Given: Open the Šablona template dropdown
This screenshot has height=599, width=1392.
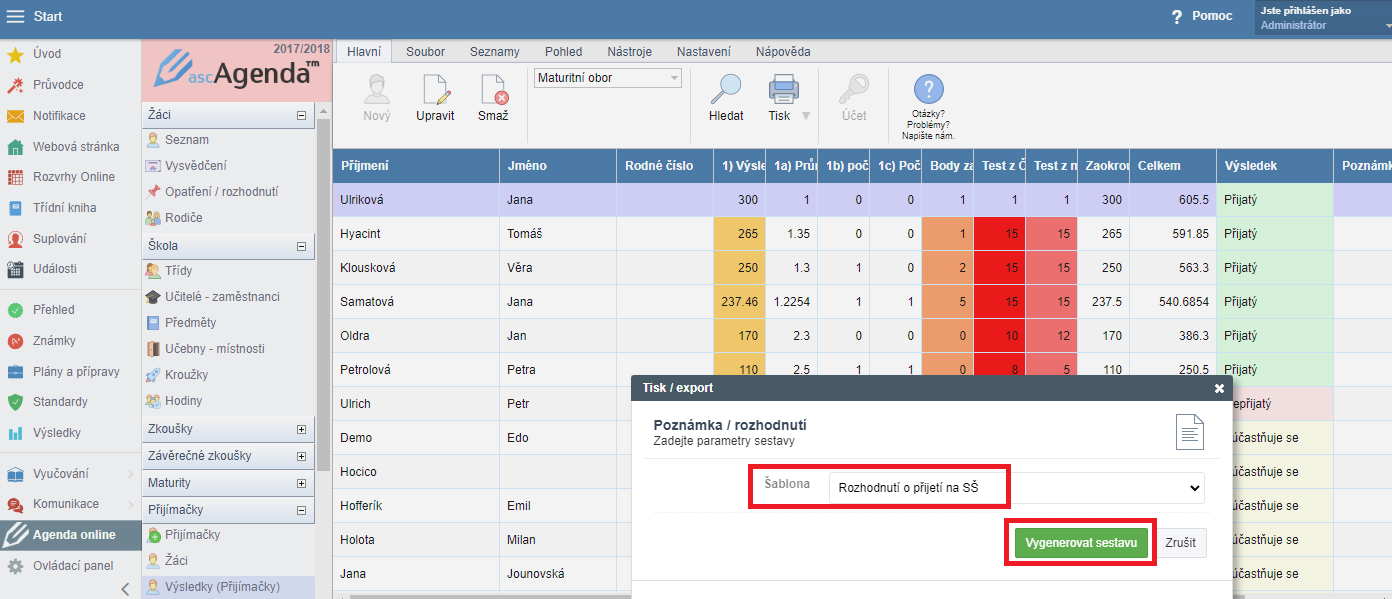Looking at the screenshot, I should coord(1016,487).
